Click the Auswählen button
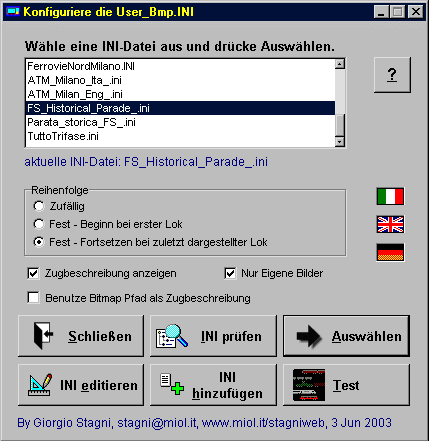The image size is (429, 441). pyautogui.click(x=346, y=336)
